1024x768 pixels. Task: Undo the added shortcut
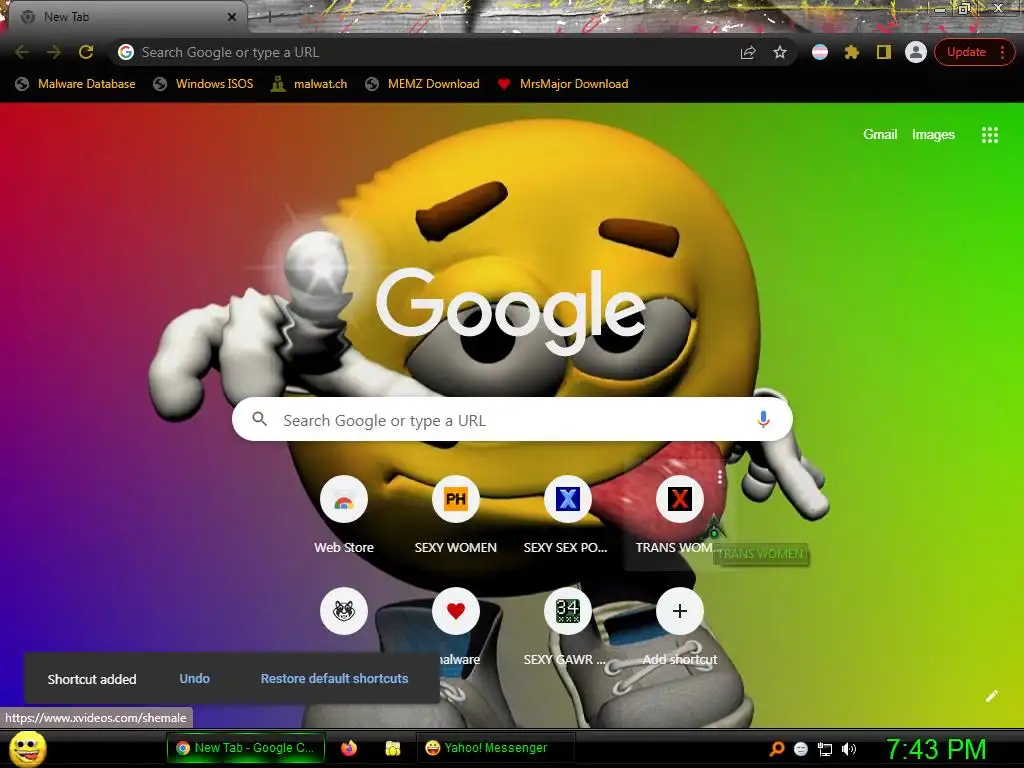tap(195, 679)
